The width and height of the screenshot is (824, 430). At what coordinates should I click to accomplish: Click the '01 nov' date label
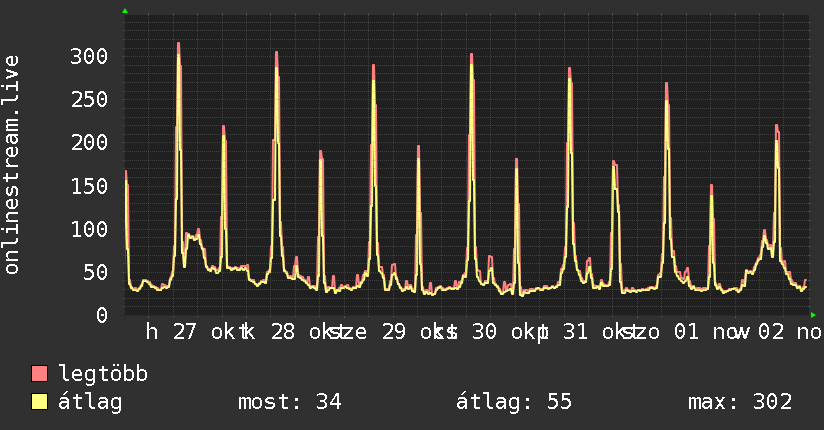(712, 332)
